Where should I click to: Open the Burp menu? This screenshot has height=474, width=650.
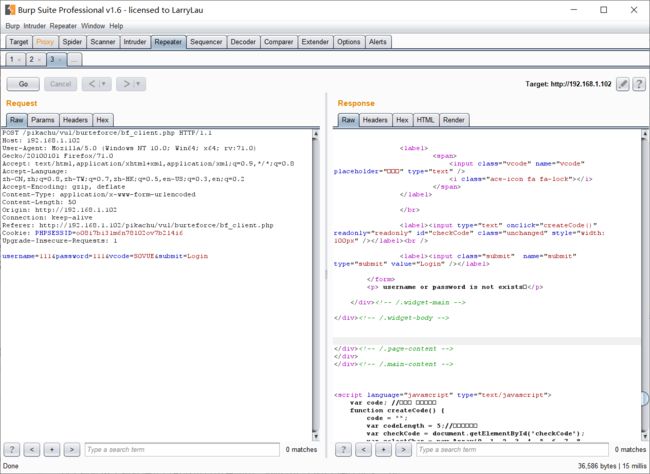pyautogui.click(x=12, y=26)
